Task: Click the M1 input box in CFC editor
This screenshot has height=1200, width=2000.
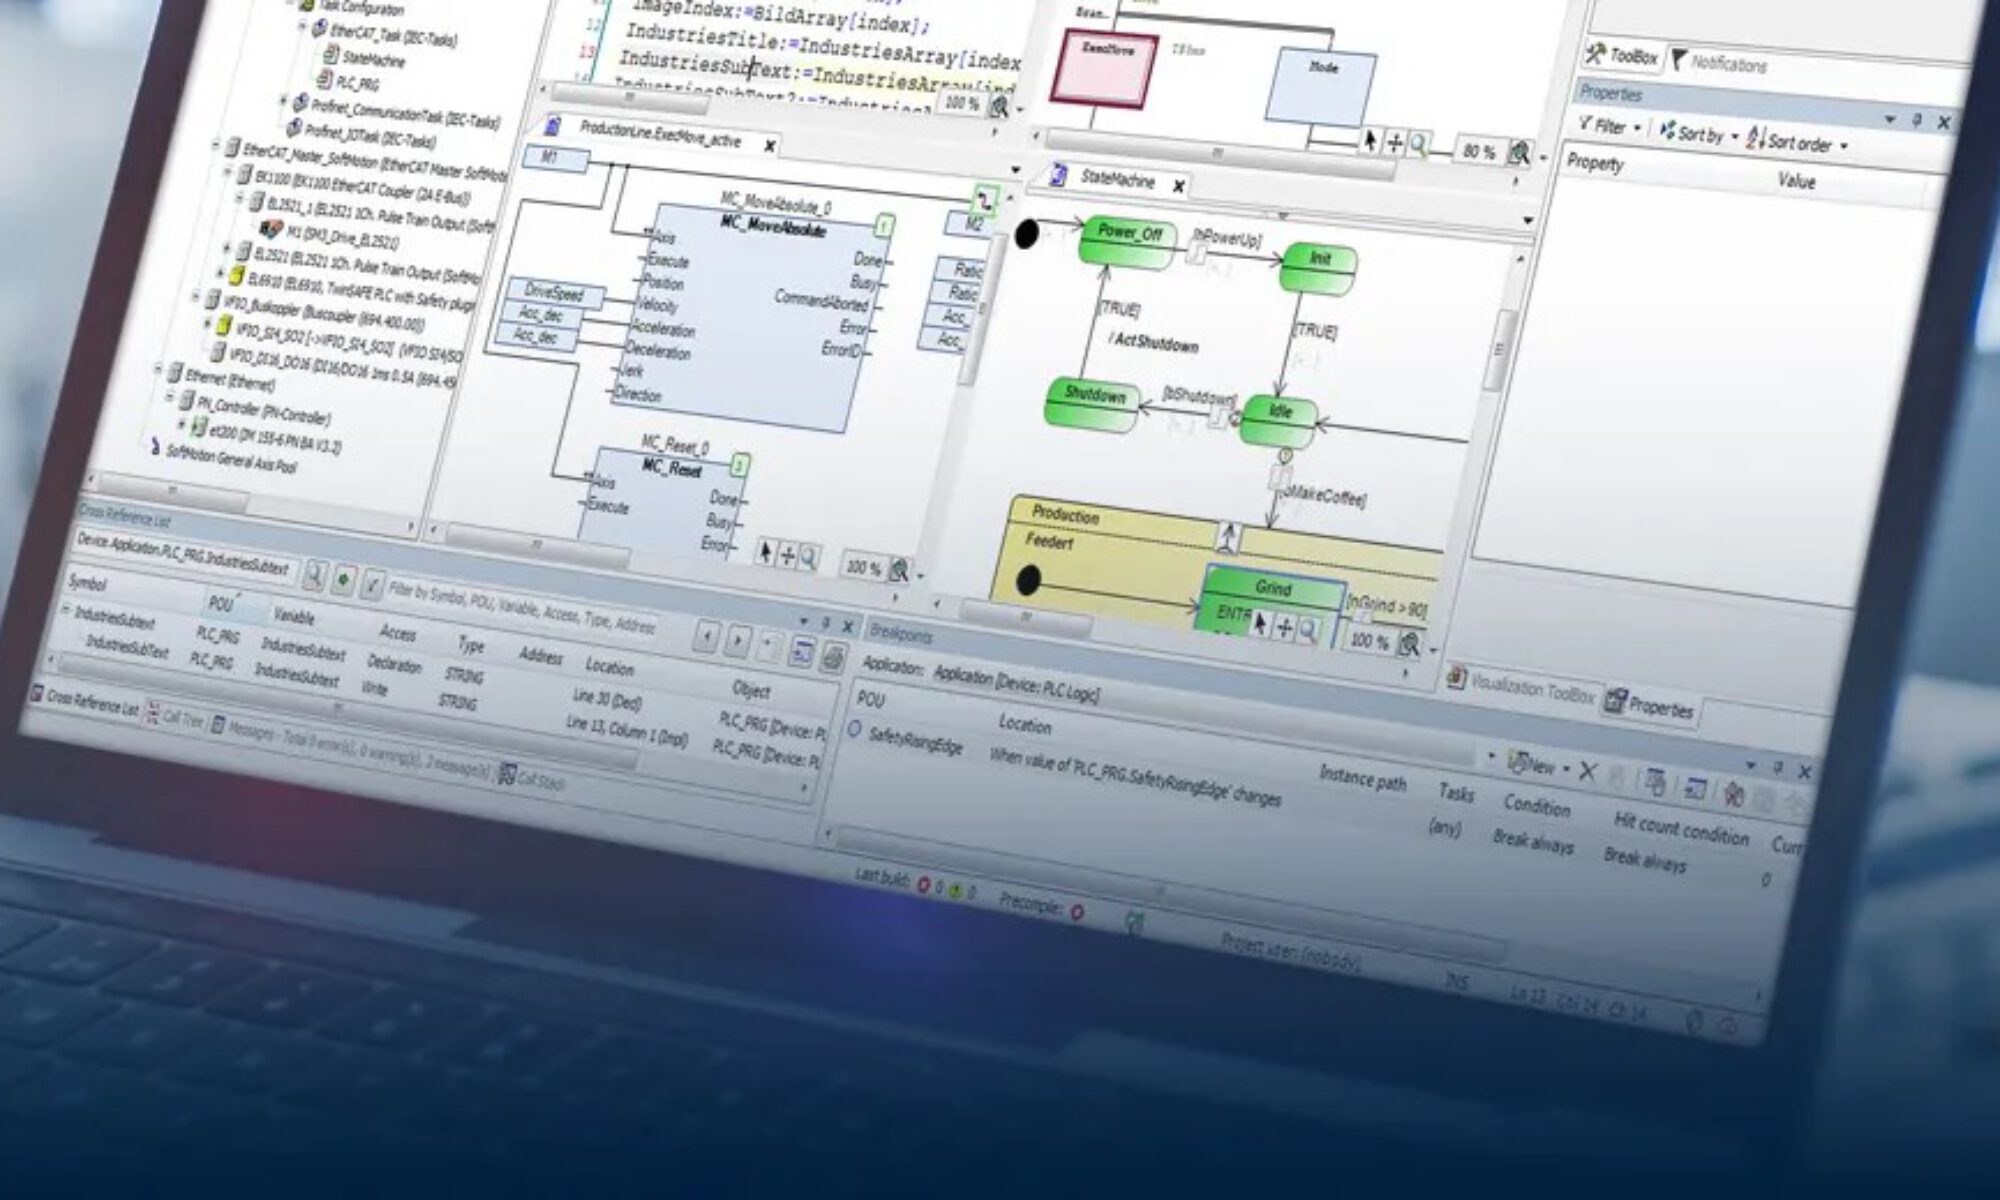Action: [555, 158]
